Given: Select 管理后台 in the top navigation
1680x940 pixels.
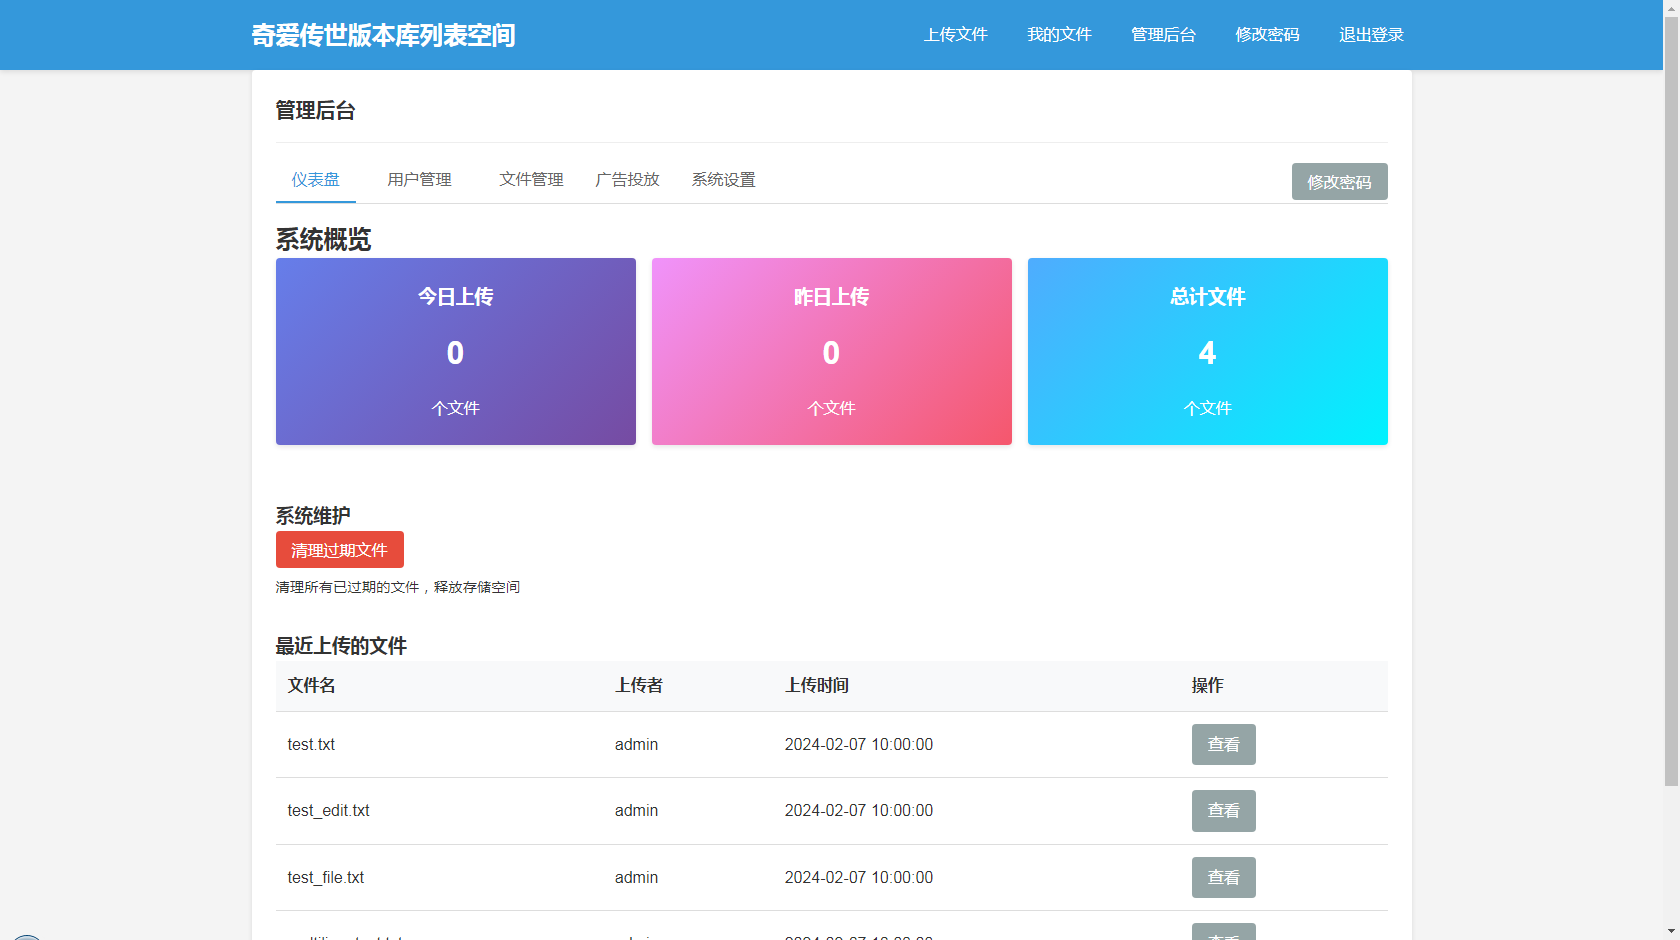Looking at the screenshot, I should point(1163,35).
